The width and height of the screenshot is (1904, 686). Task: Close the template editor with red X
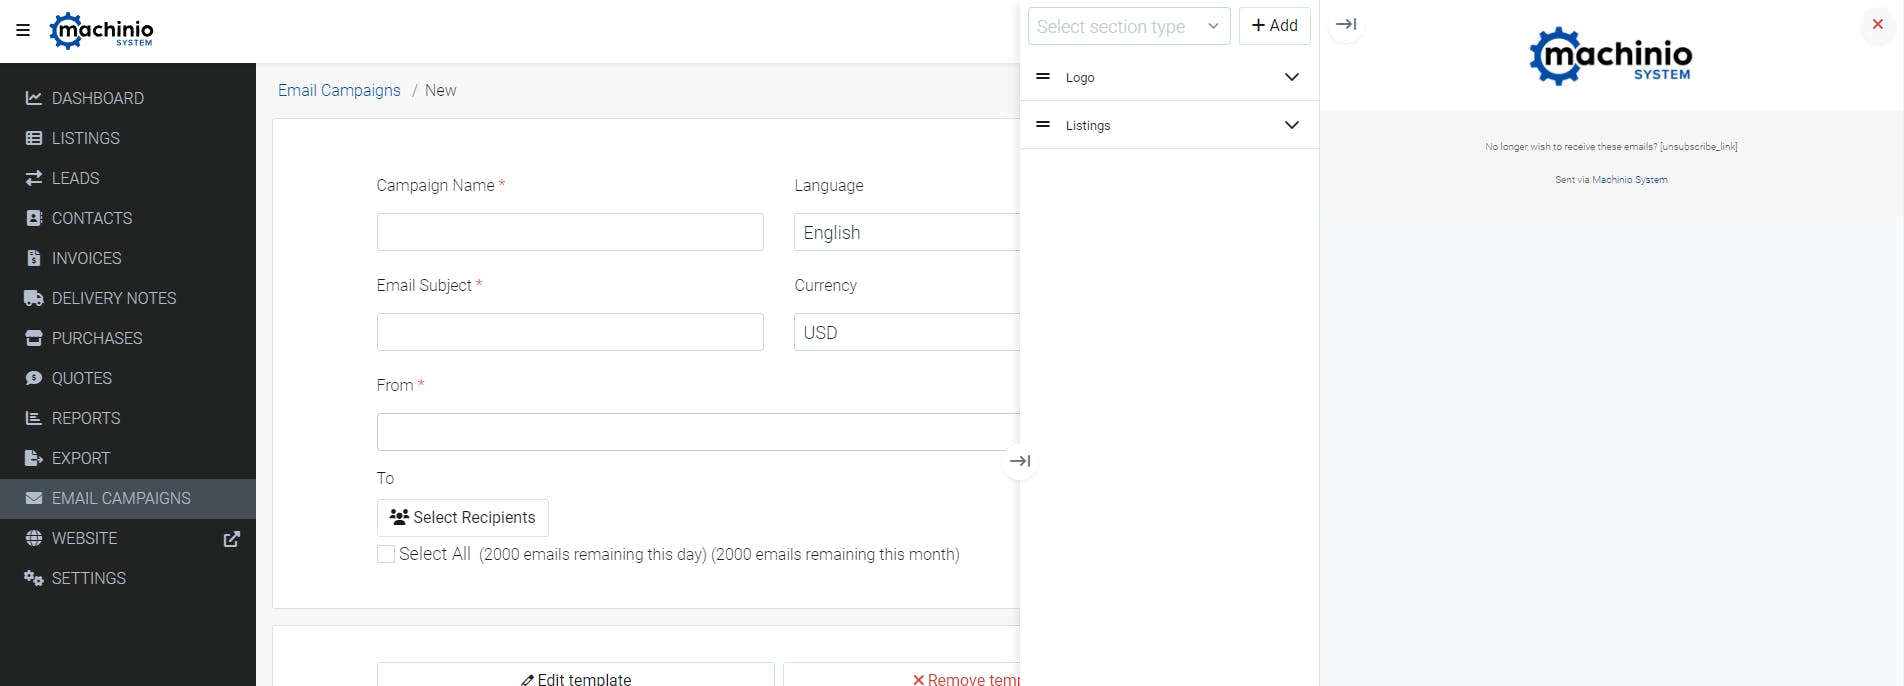click(x=1878, y=24)
